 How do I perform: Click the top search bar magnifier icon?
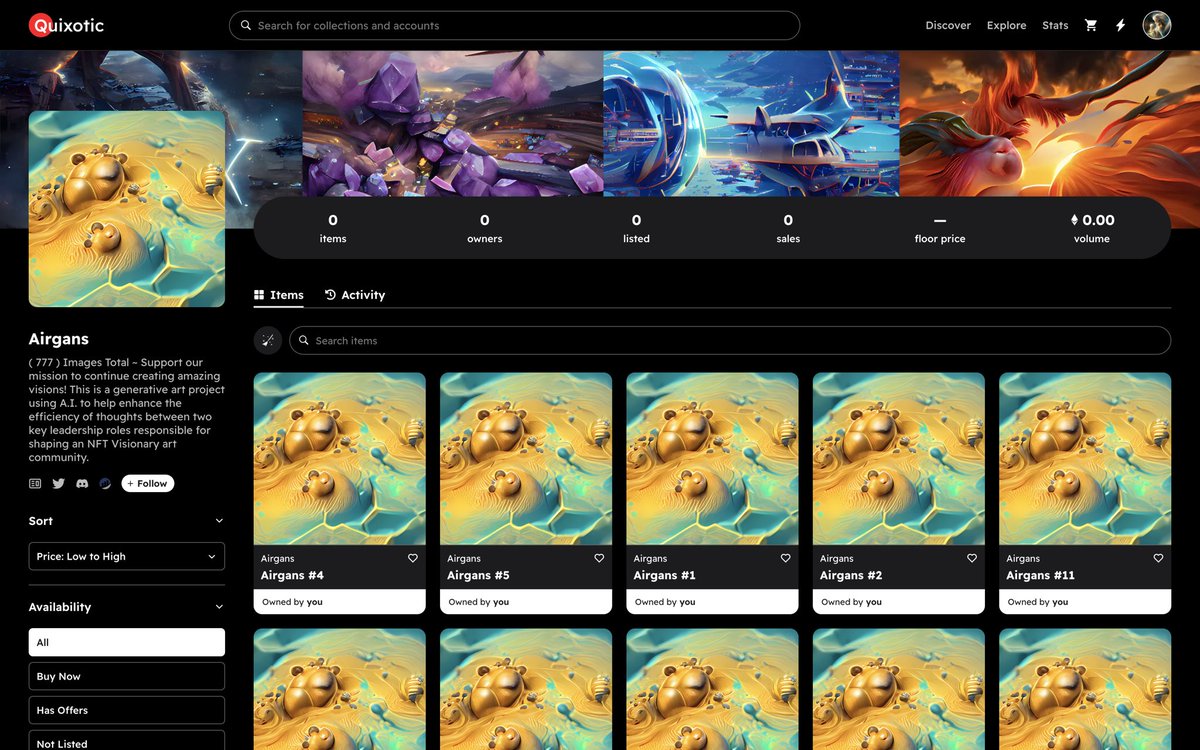click(x=246, y=25)
